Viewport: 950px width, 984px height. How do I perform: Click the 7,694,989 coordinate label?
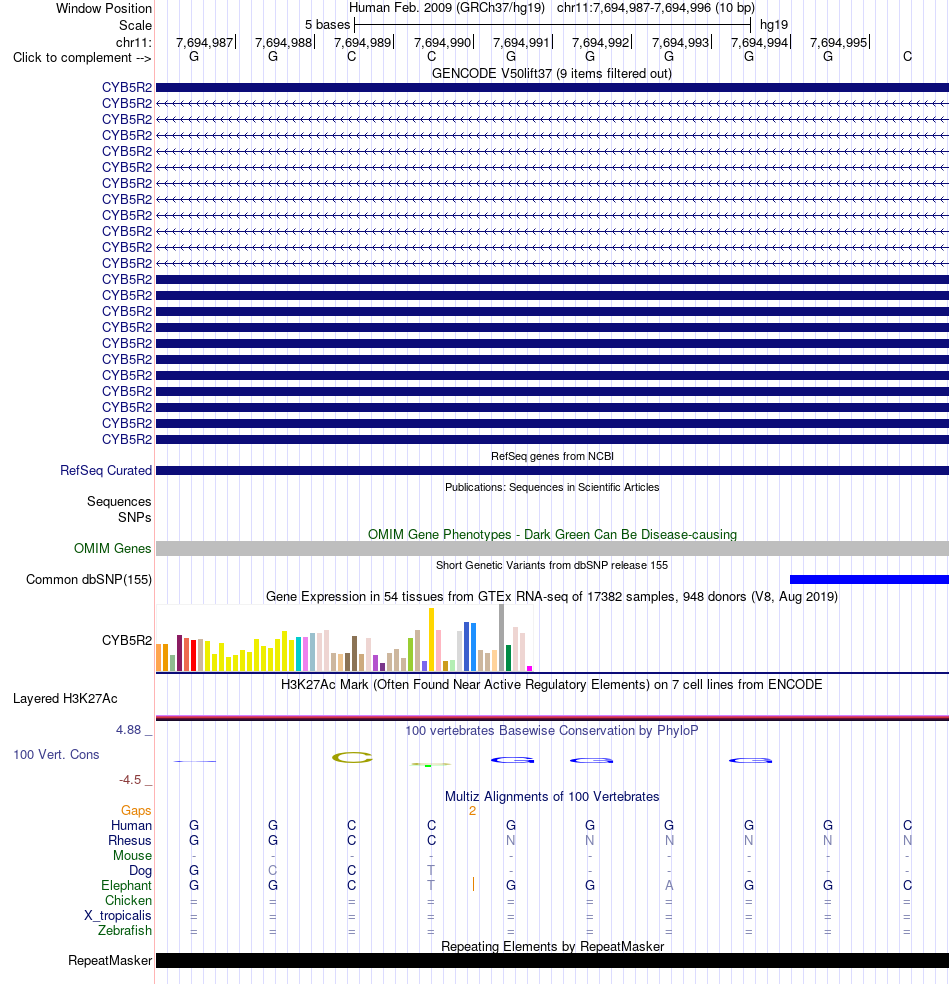pyautogui.click(x=363, y=42)
